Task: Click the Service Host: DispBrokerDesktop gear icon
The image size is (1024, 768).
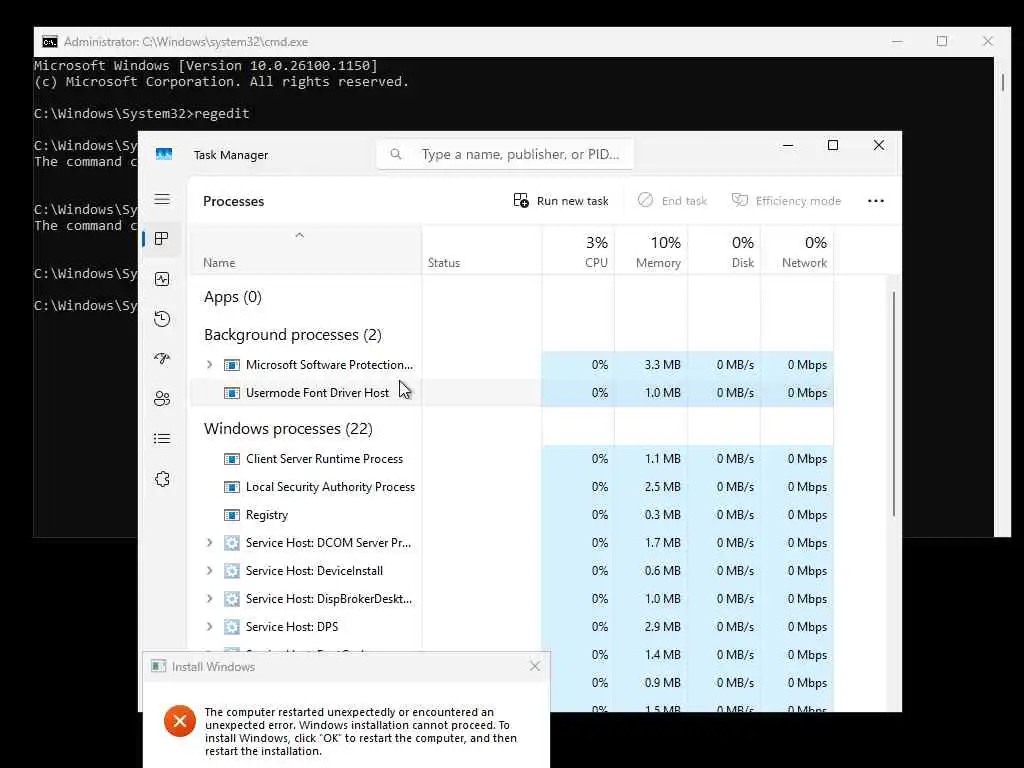Action: [232, 599]
